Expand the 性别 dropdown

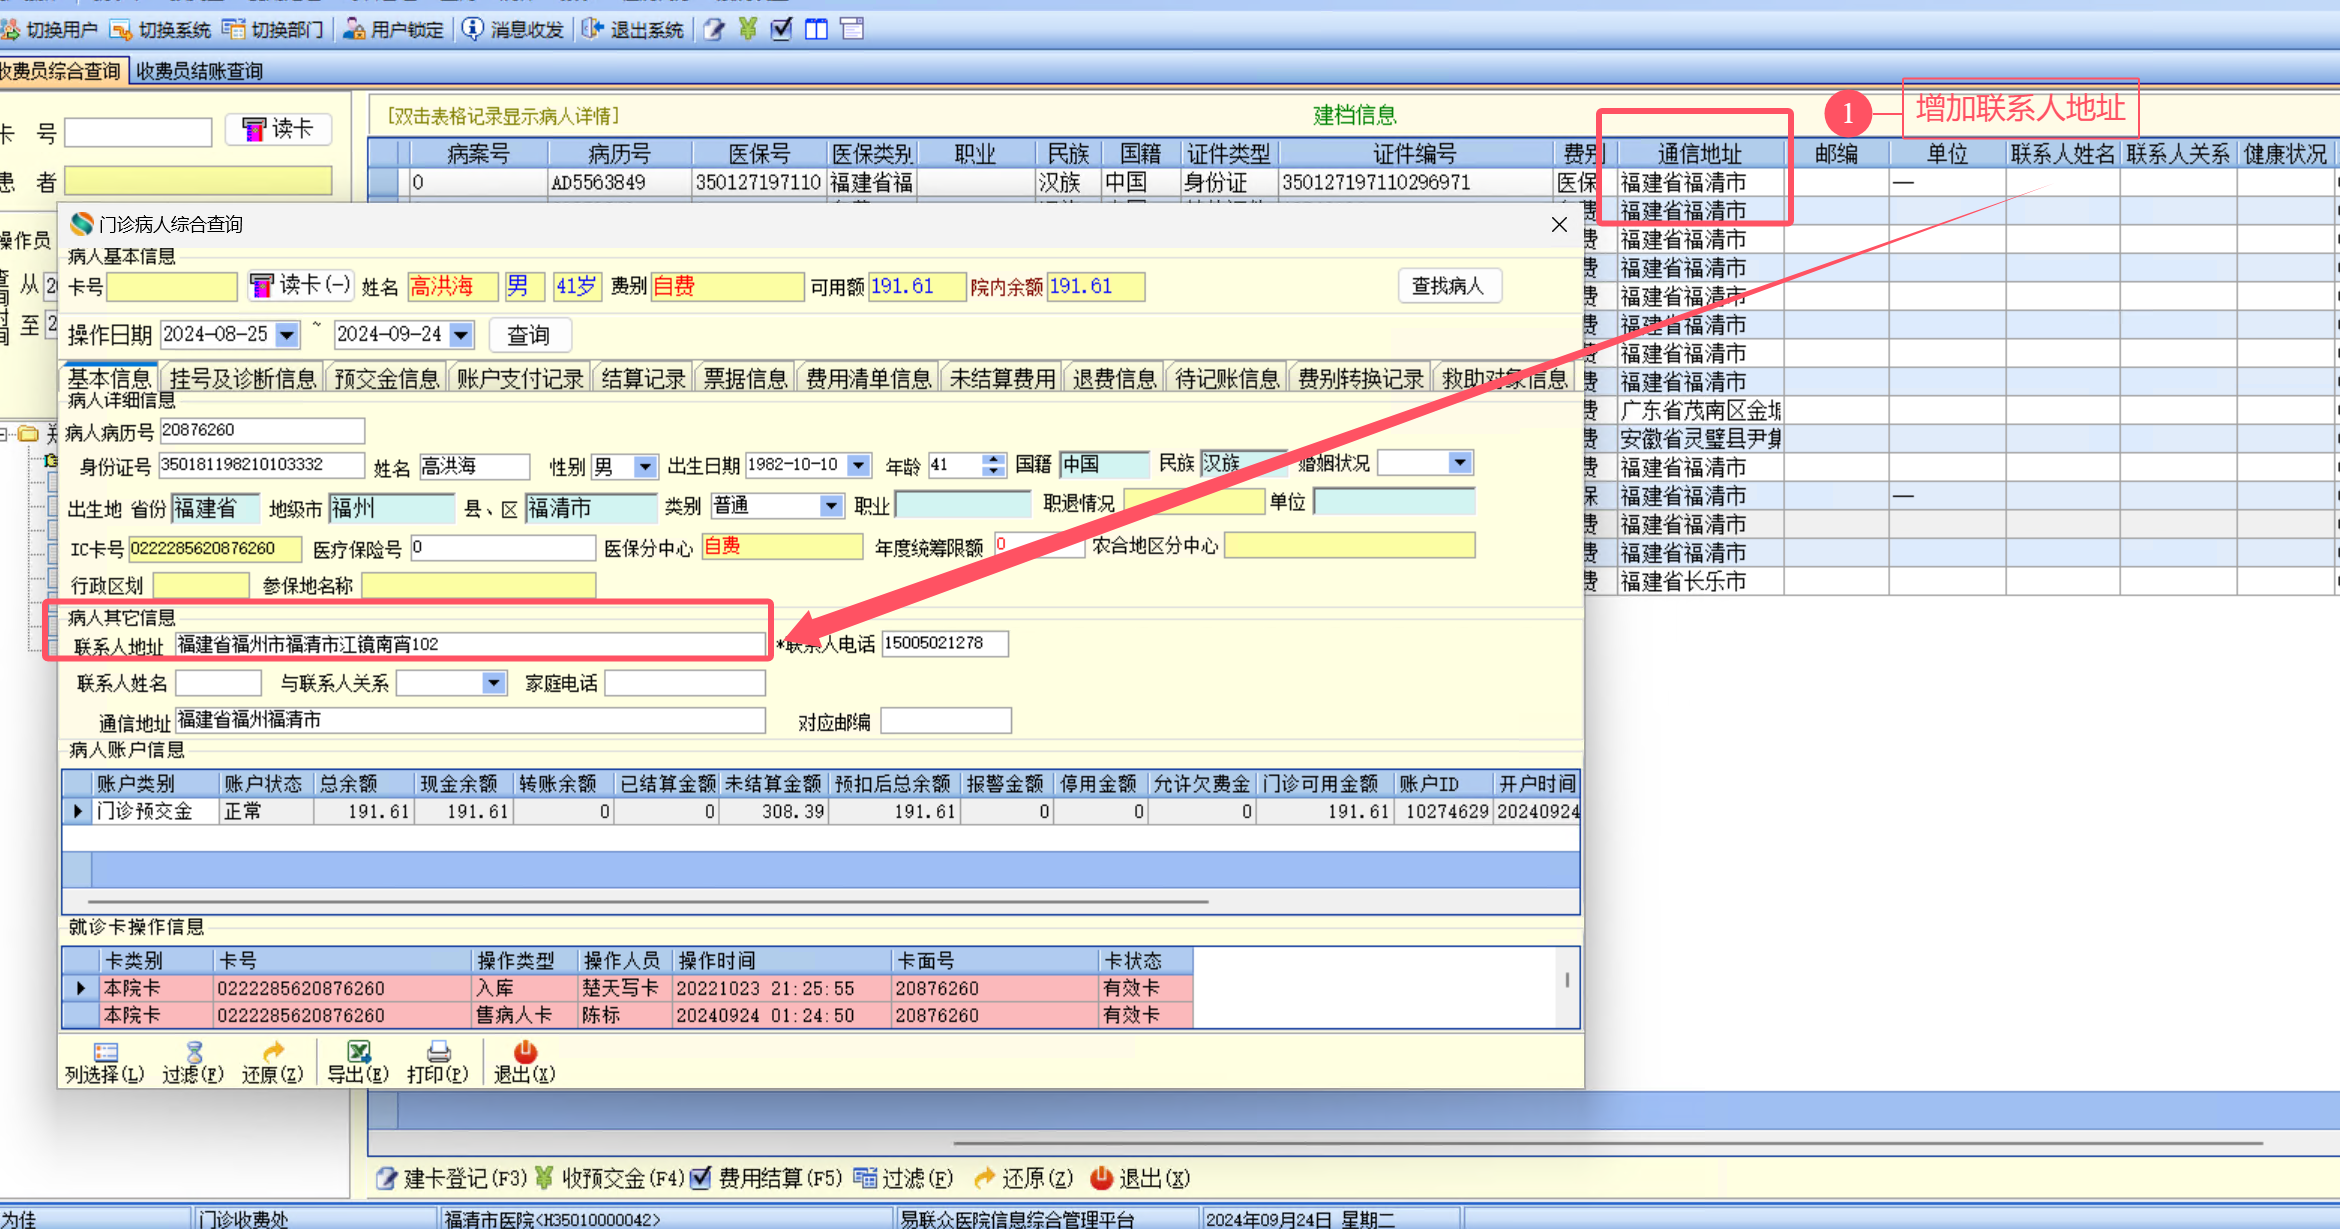click(x=645, y=466)
